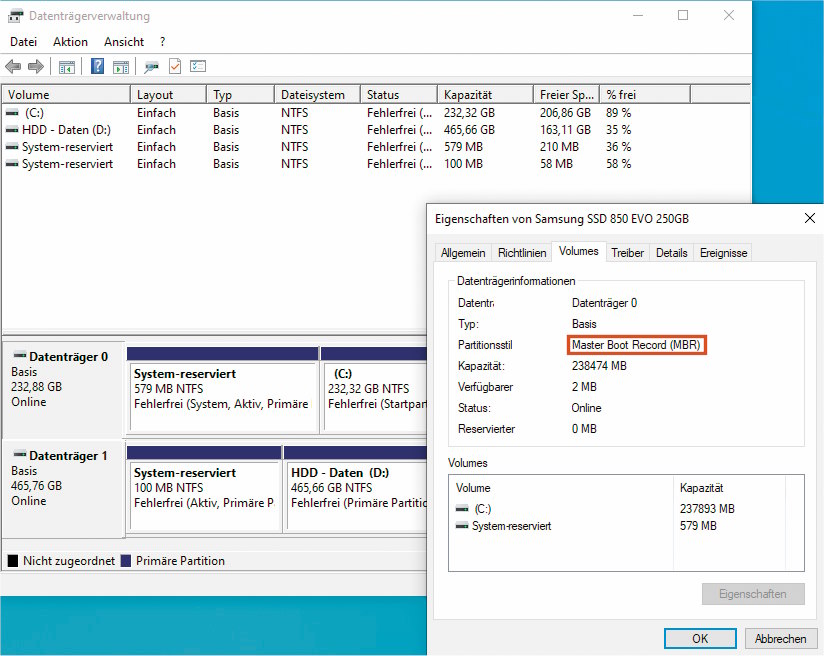Sort by the Typ column header
Viewport: 824px width, 656px height.
(x=240, y=95)
